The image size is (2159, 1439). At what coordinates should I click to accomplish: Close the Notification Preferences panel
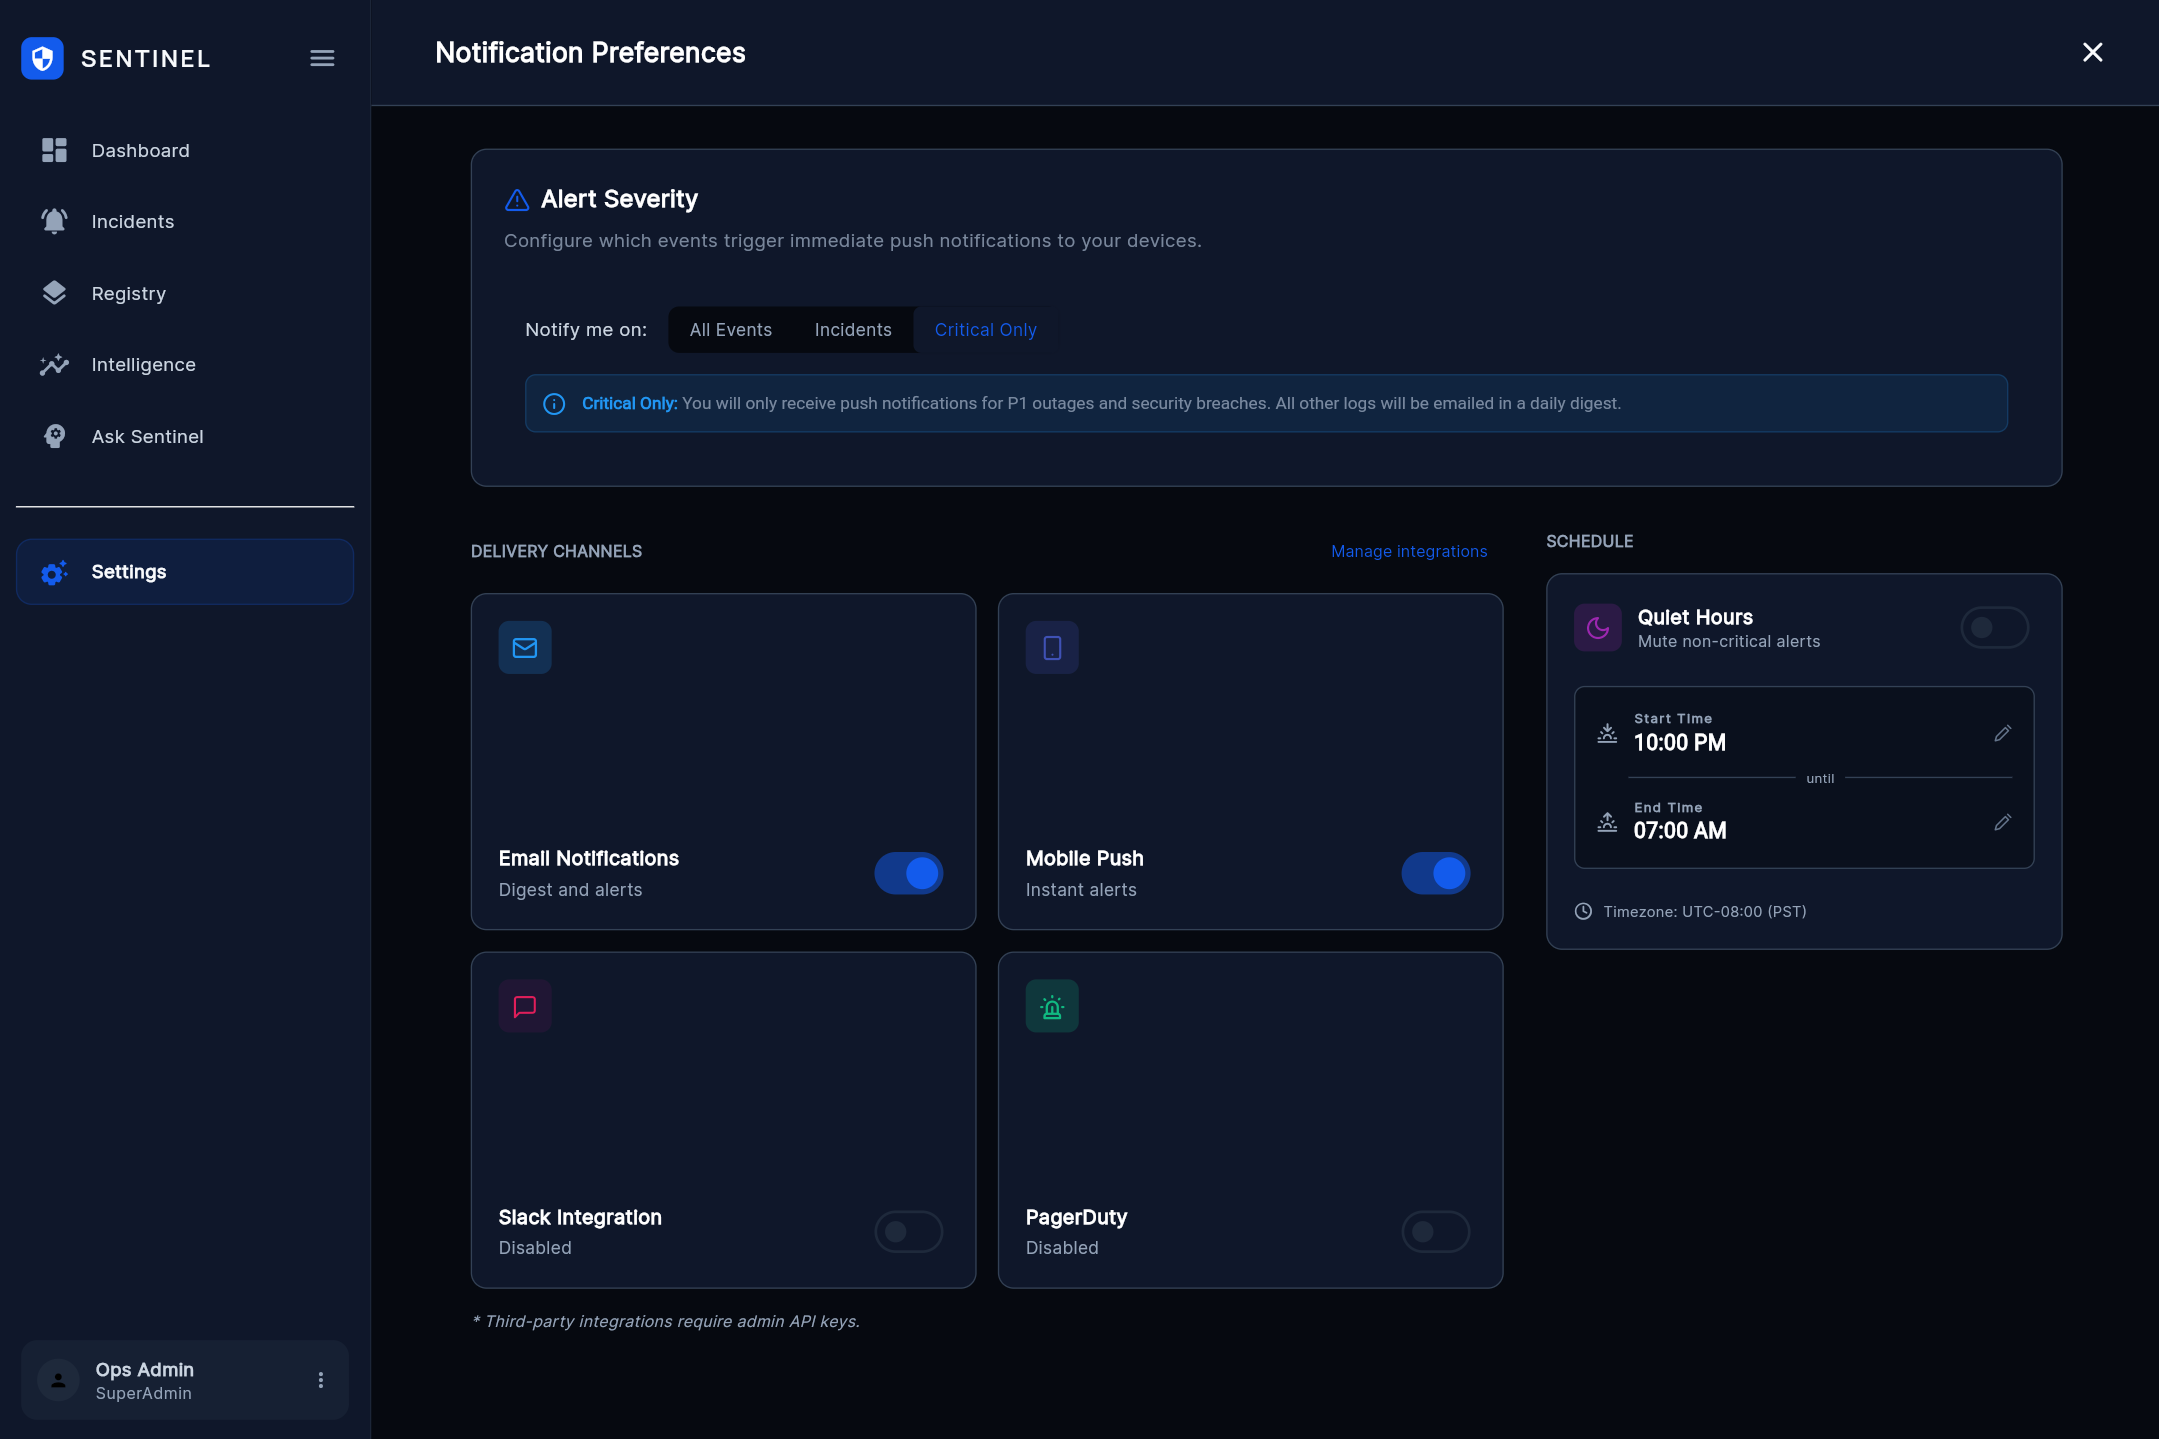(2092, 52)
